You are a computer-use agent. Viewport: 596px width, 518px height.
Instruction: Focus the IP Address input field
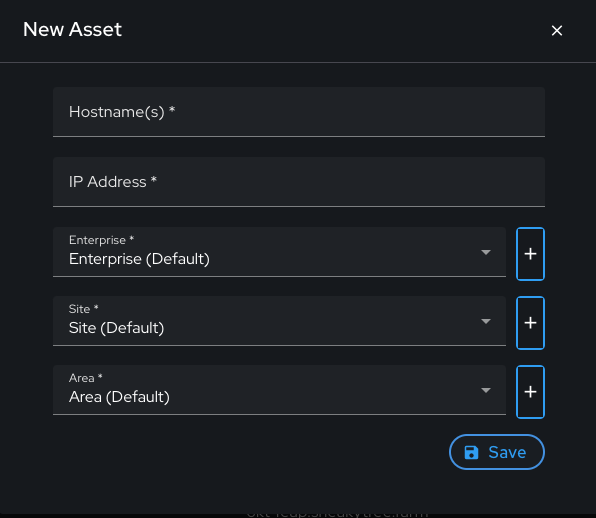click(299, 182)
